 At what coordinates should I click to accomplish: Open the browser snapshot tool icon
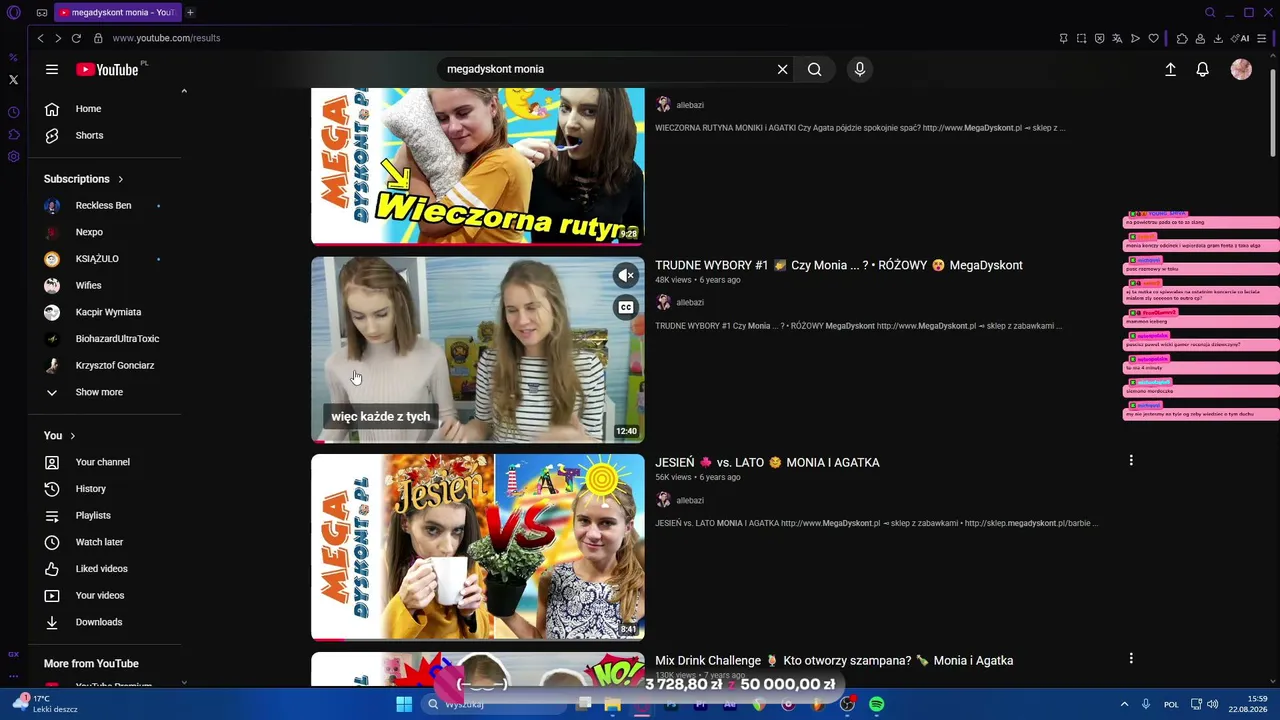coord(1081,38)
